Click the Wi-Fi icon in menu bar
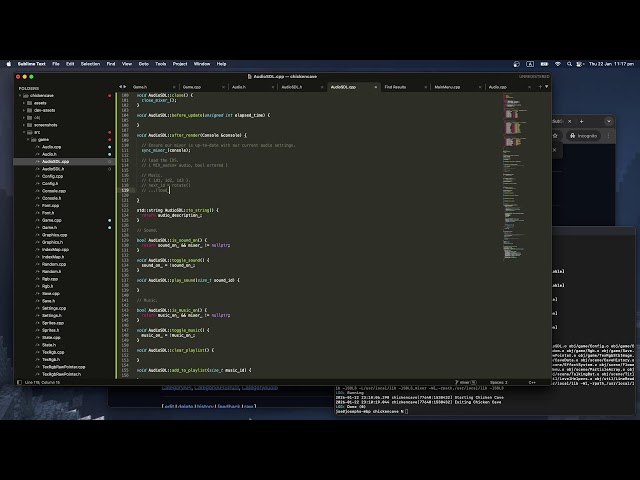 (x=558, y=64)
